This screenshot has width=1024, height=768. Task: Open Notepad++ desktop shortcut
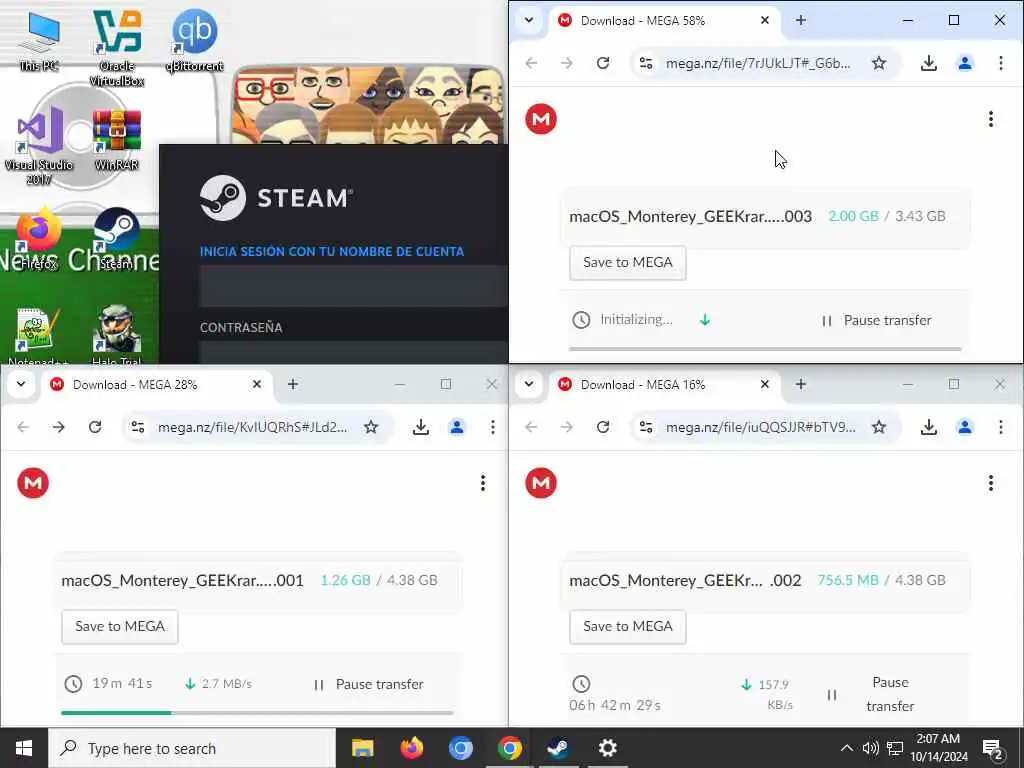point(38,336)
